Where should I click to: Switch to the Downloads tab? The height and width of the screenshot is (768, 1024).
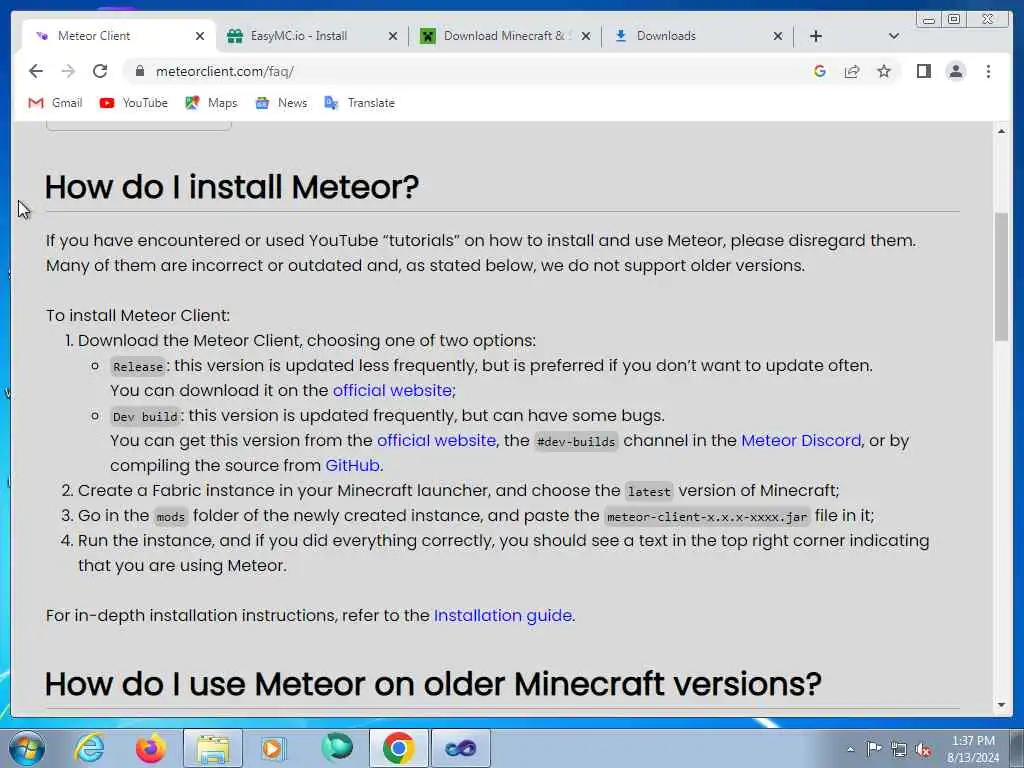[666, 36]
